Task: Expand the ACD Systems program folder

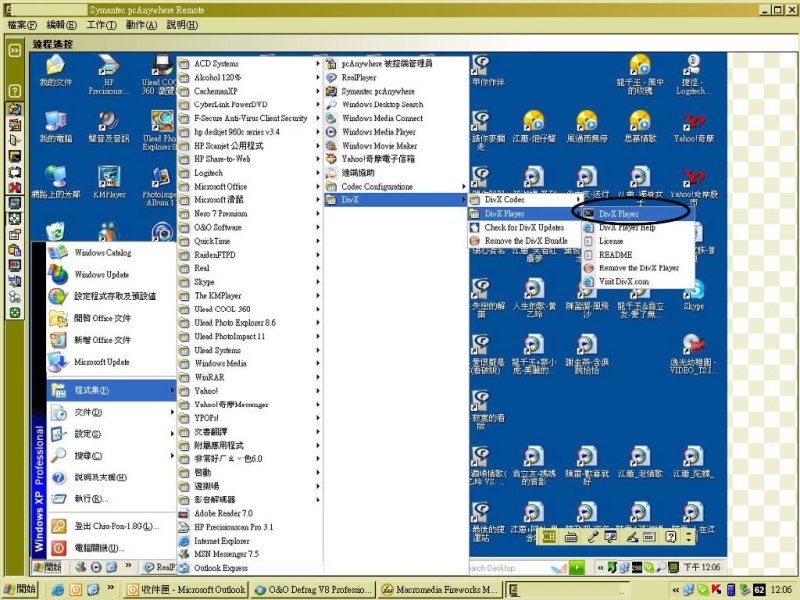Action: (250, 64)
